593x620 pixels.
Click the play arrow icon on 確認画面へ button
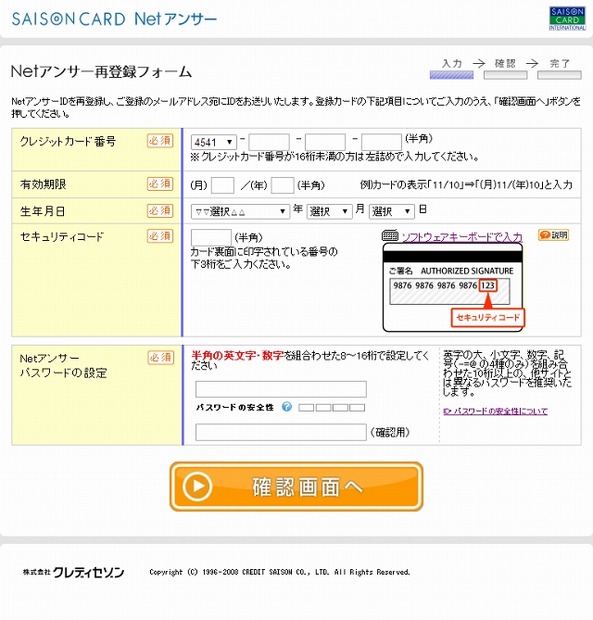(197, 486)
